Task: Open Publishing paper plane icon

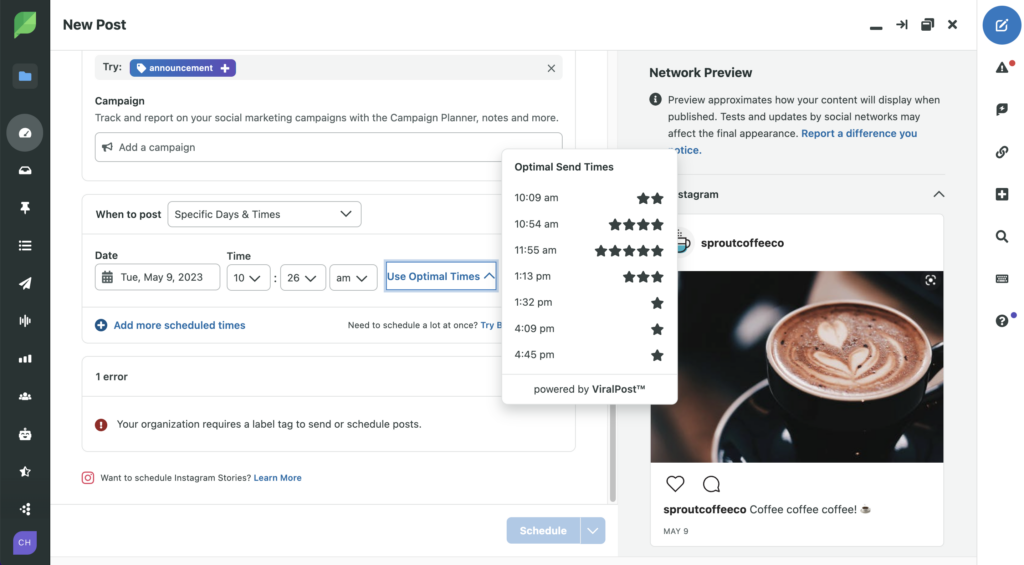Action: pyautogui.click(x=25, y=283)
